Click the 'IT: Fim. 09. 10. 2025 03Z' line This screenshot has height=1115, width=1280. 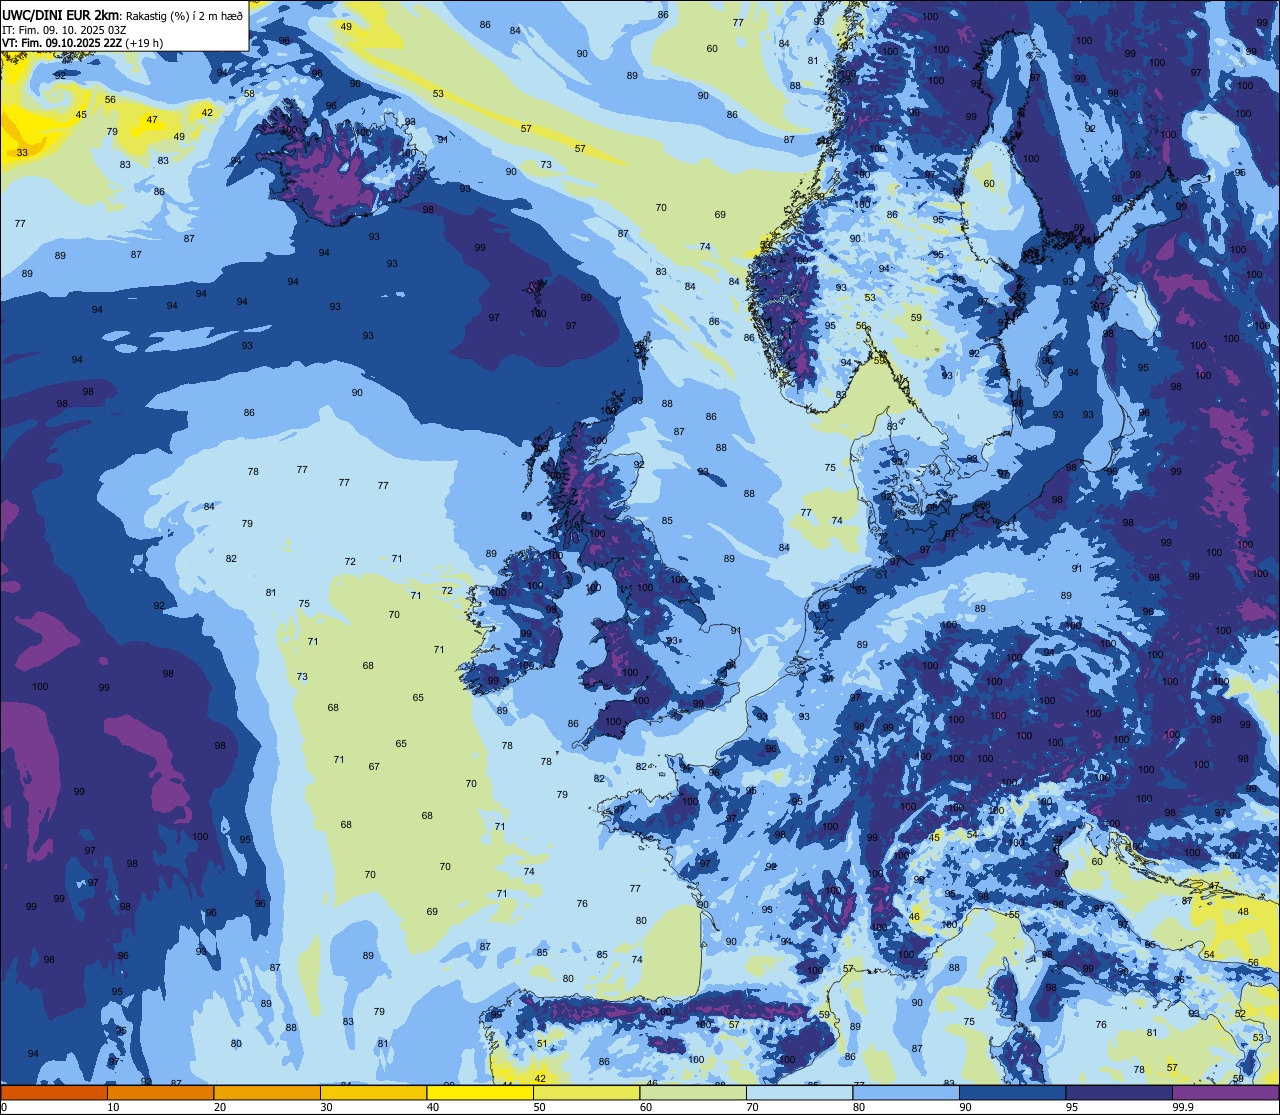tap(63, 30)
